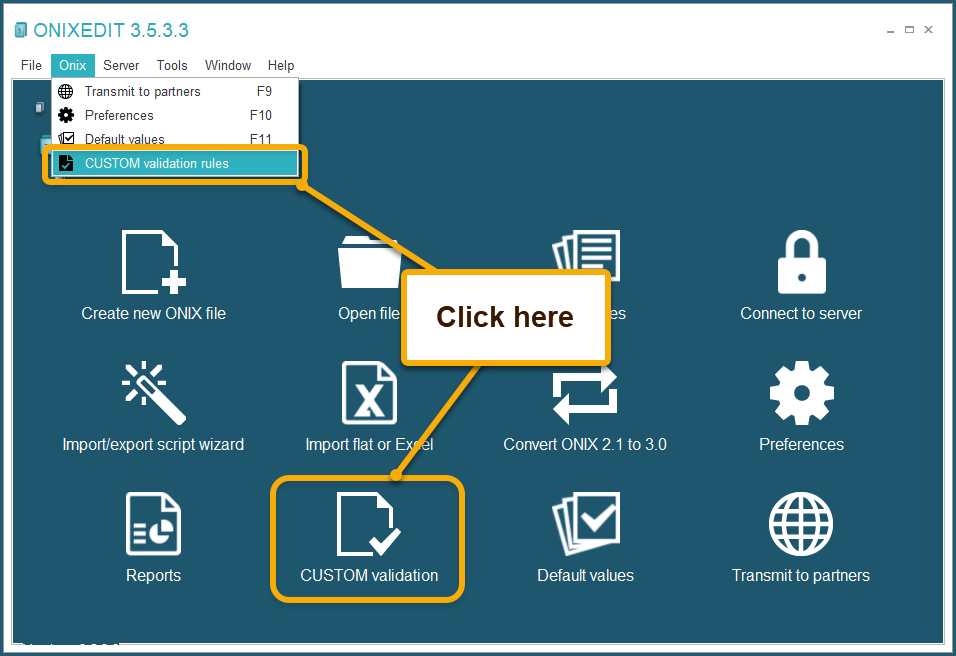This screenshot has width=956, height=656.
Task: Pick Default values F11 from Onix menu
Action: tap(175, 139)
